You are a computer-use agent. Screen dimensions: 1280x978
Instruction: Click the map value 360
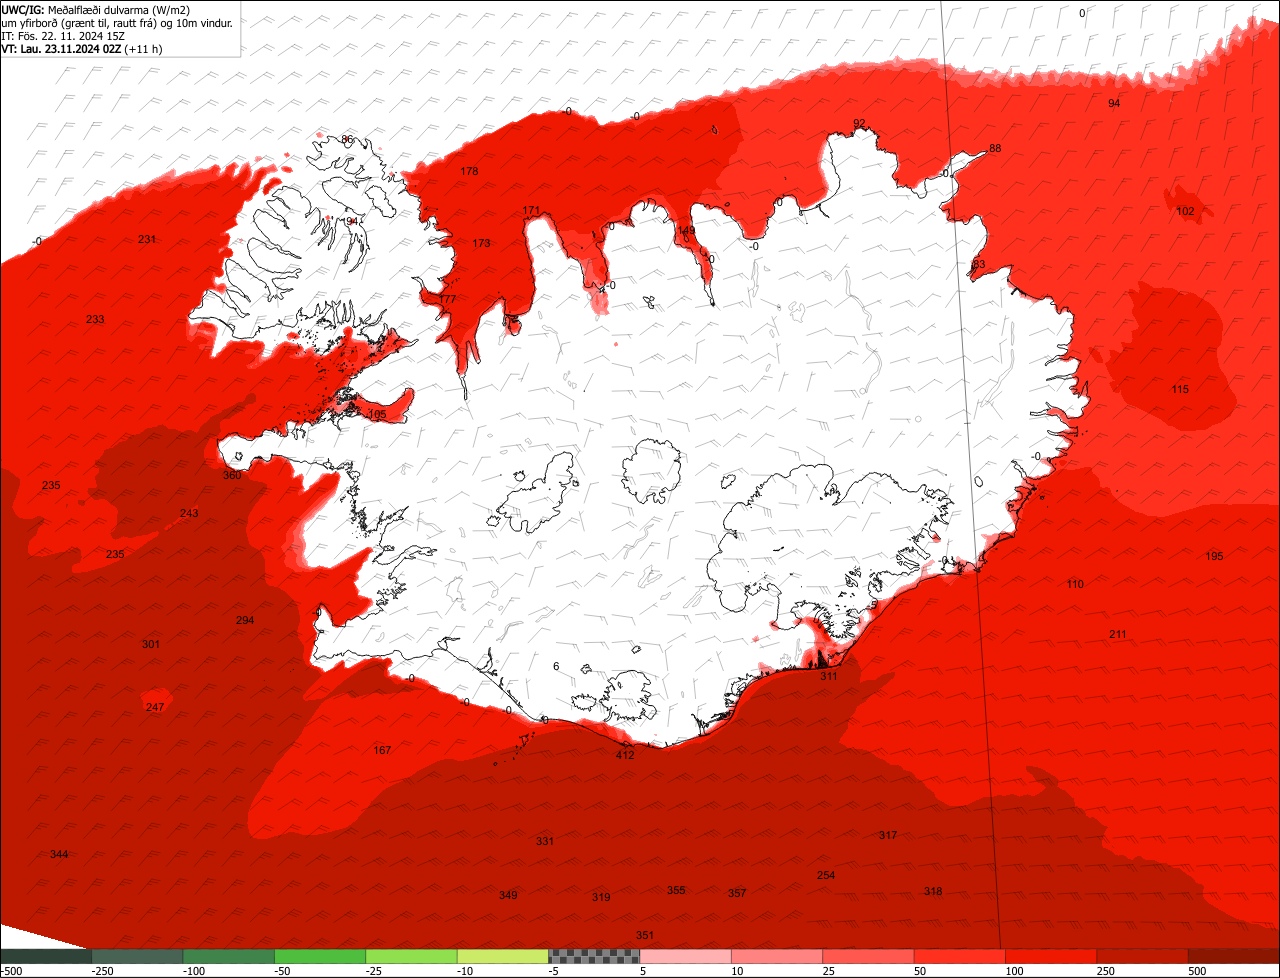click(232, 475)
